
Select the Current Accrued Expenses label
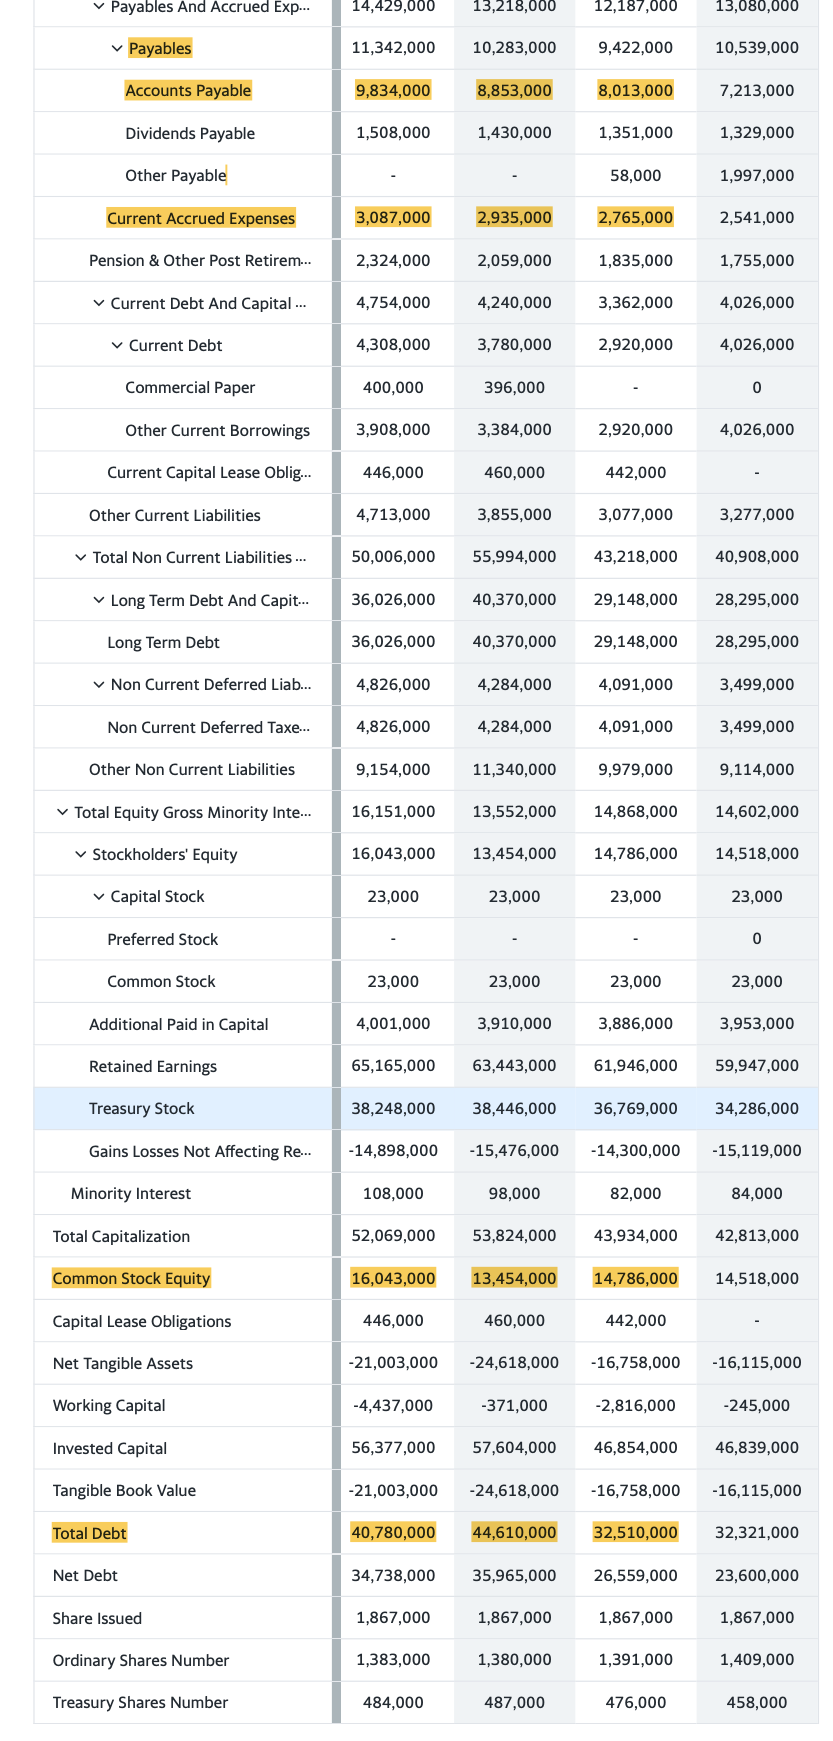tap(201, 218)
